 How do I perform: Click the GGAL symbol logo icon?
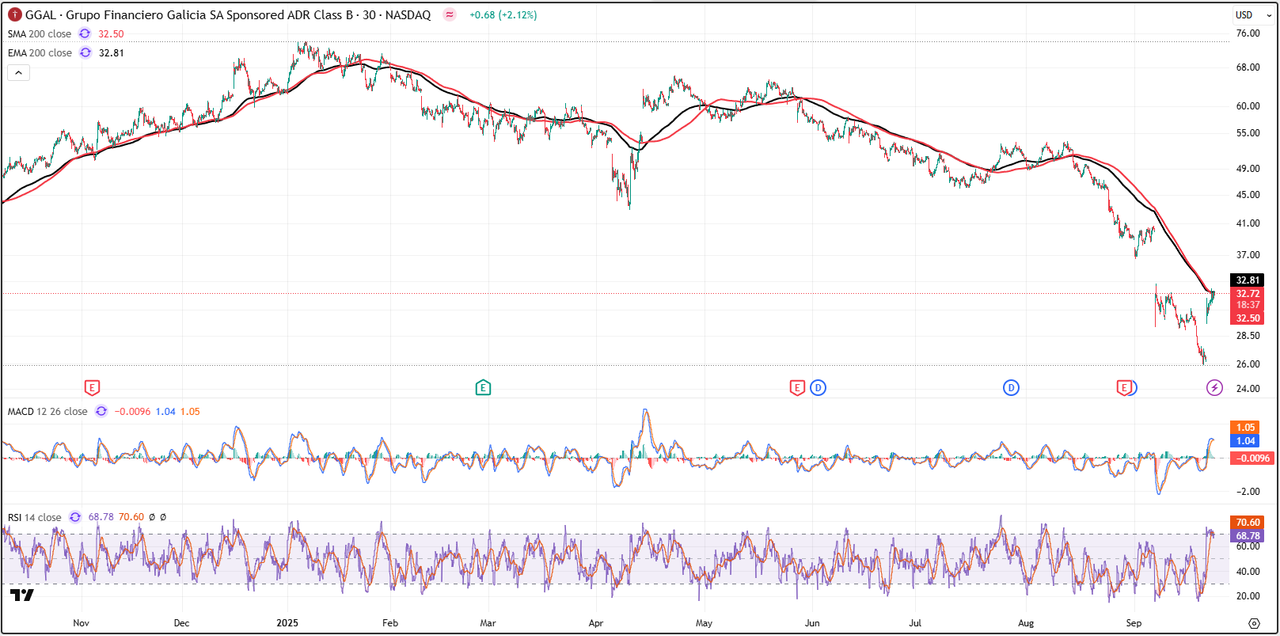(13, 15)
